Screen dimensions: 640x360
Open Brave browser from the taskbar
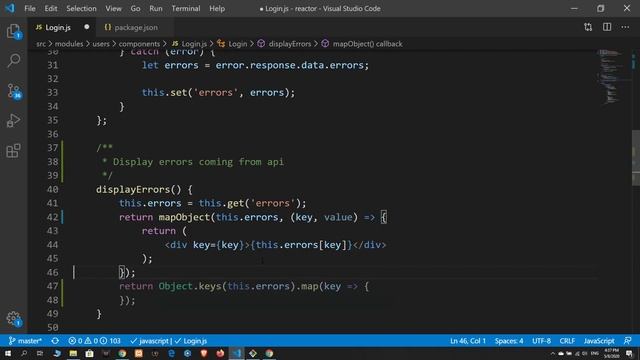tap(204, 353)
